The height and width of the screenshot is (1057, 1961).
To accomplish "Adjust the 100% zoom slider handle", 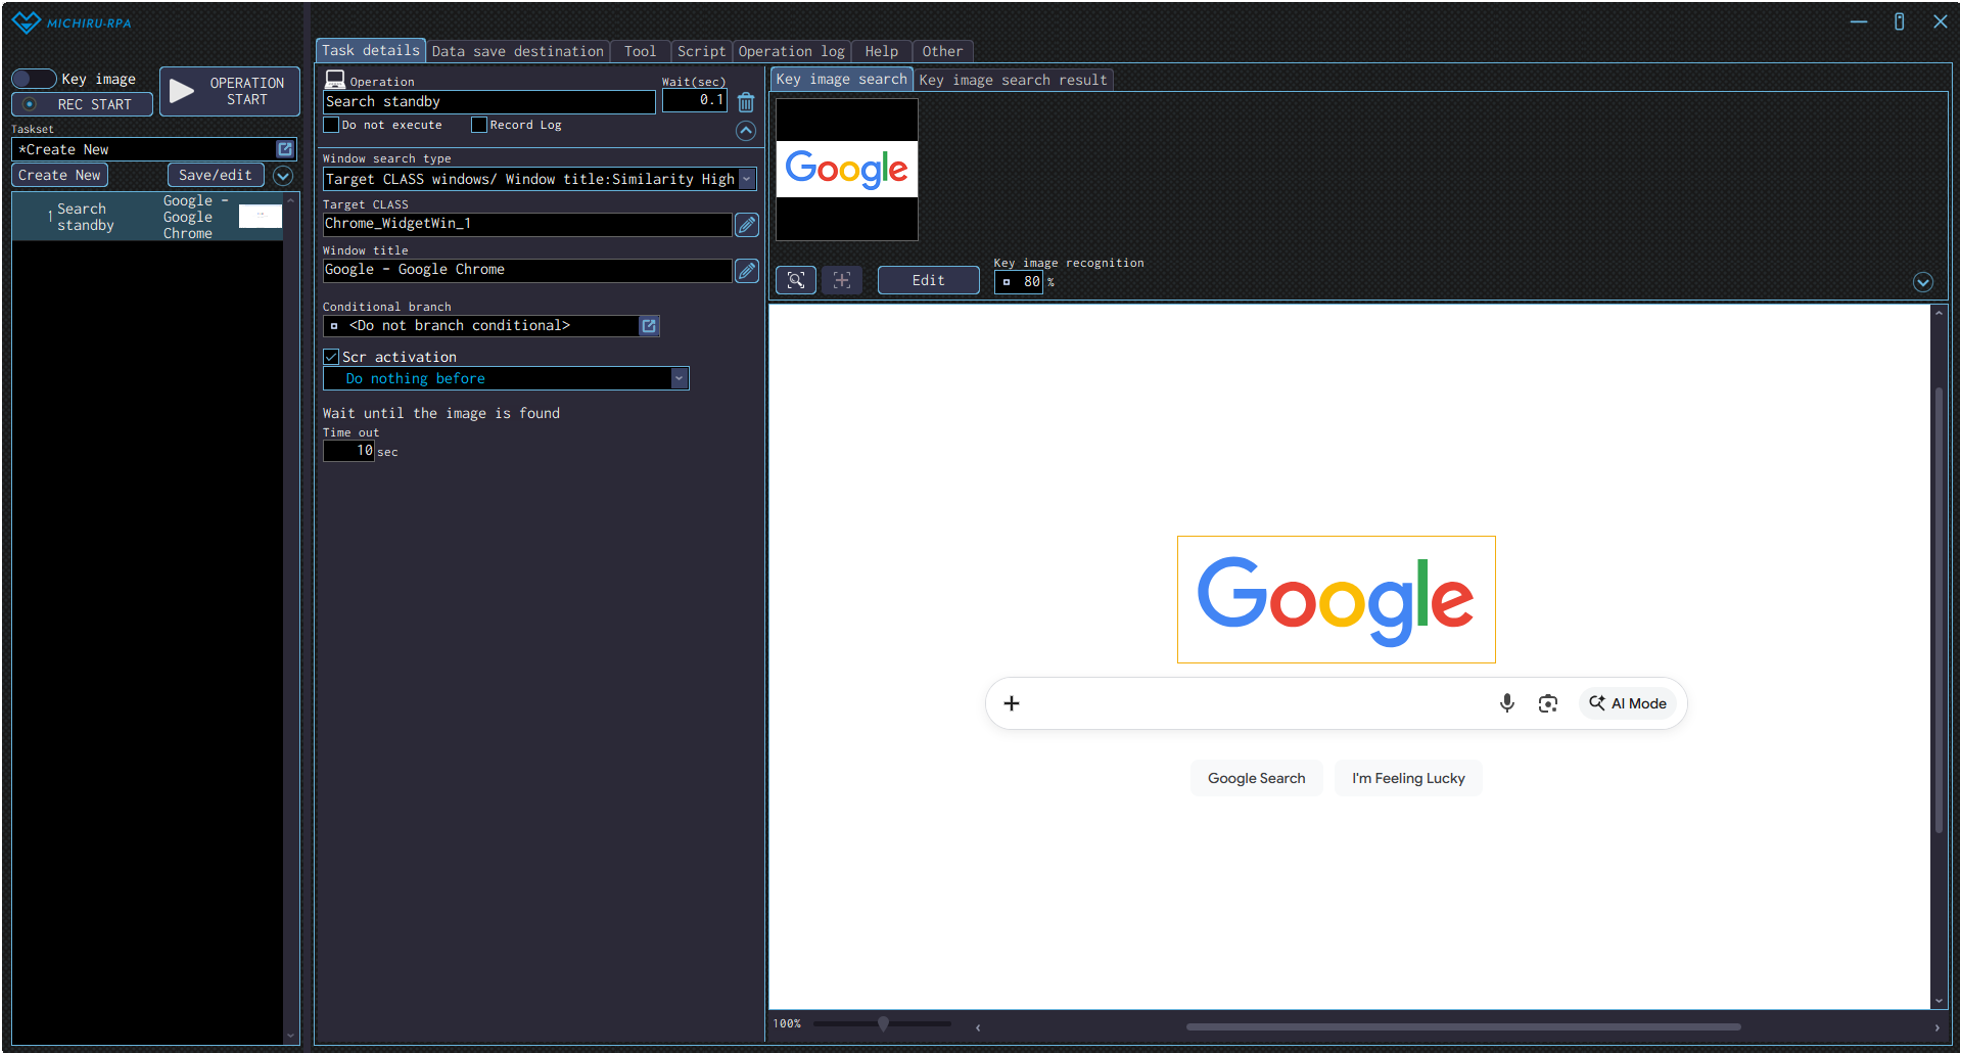I will tap(883, 1024).
